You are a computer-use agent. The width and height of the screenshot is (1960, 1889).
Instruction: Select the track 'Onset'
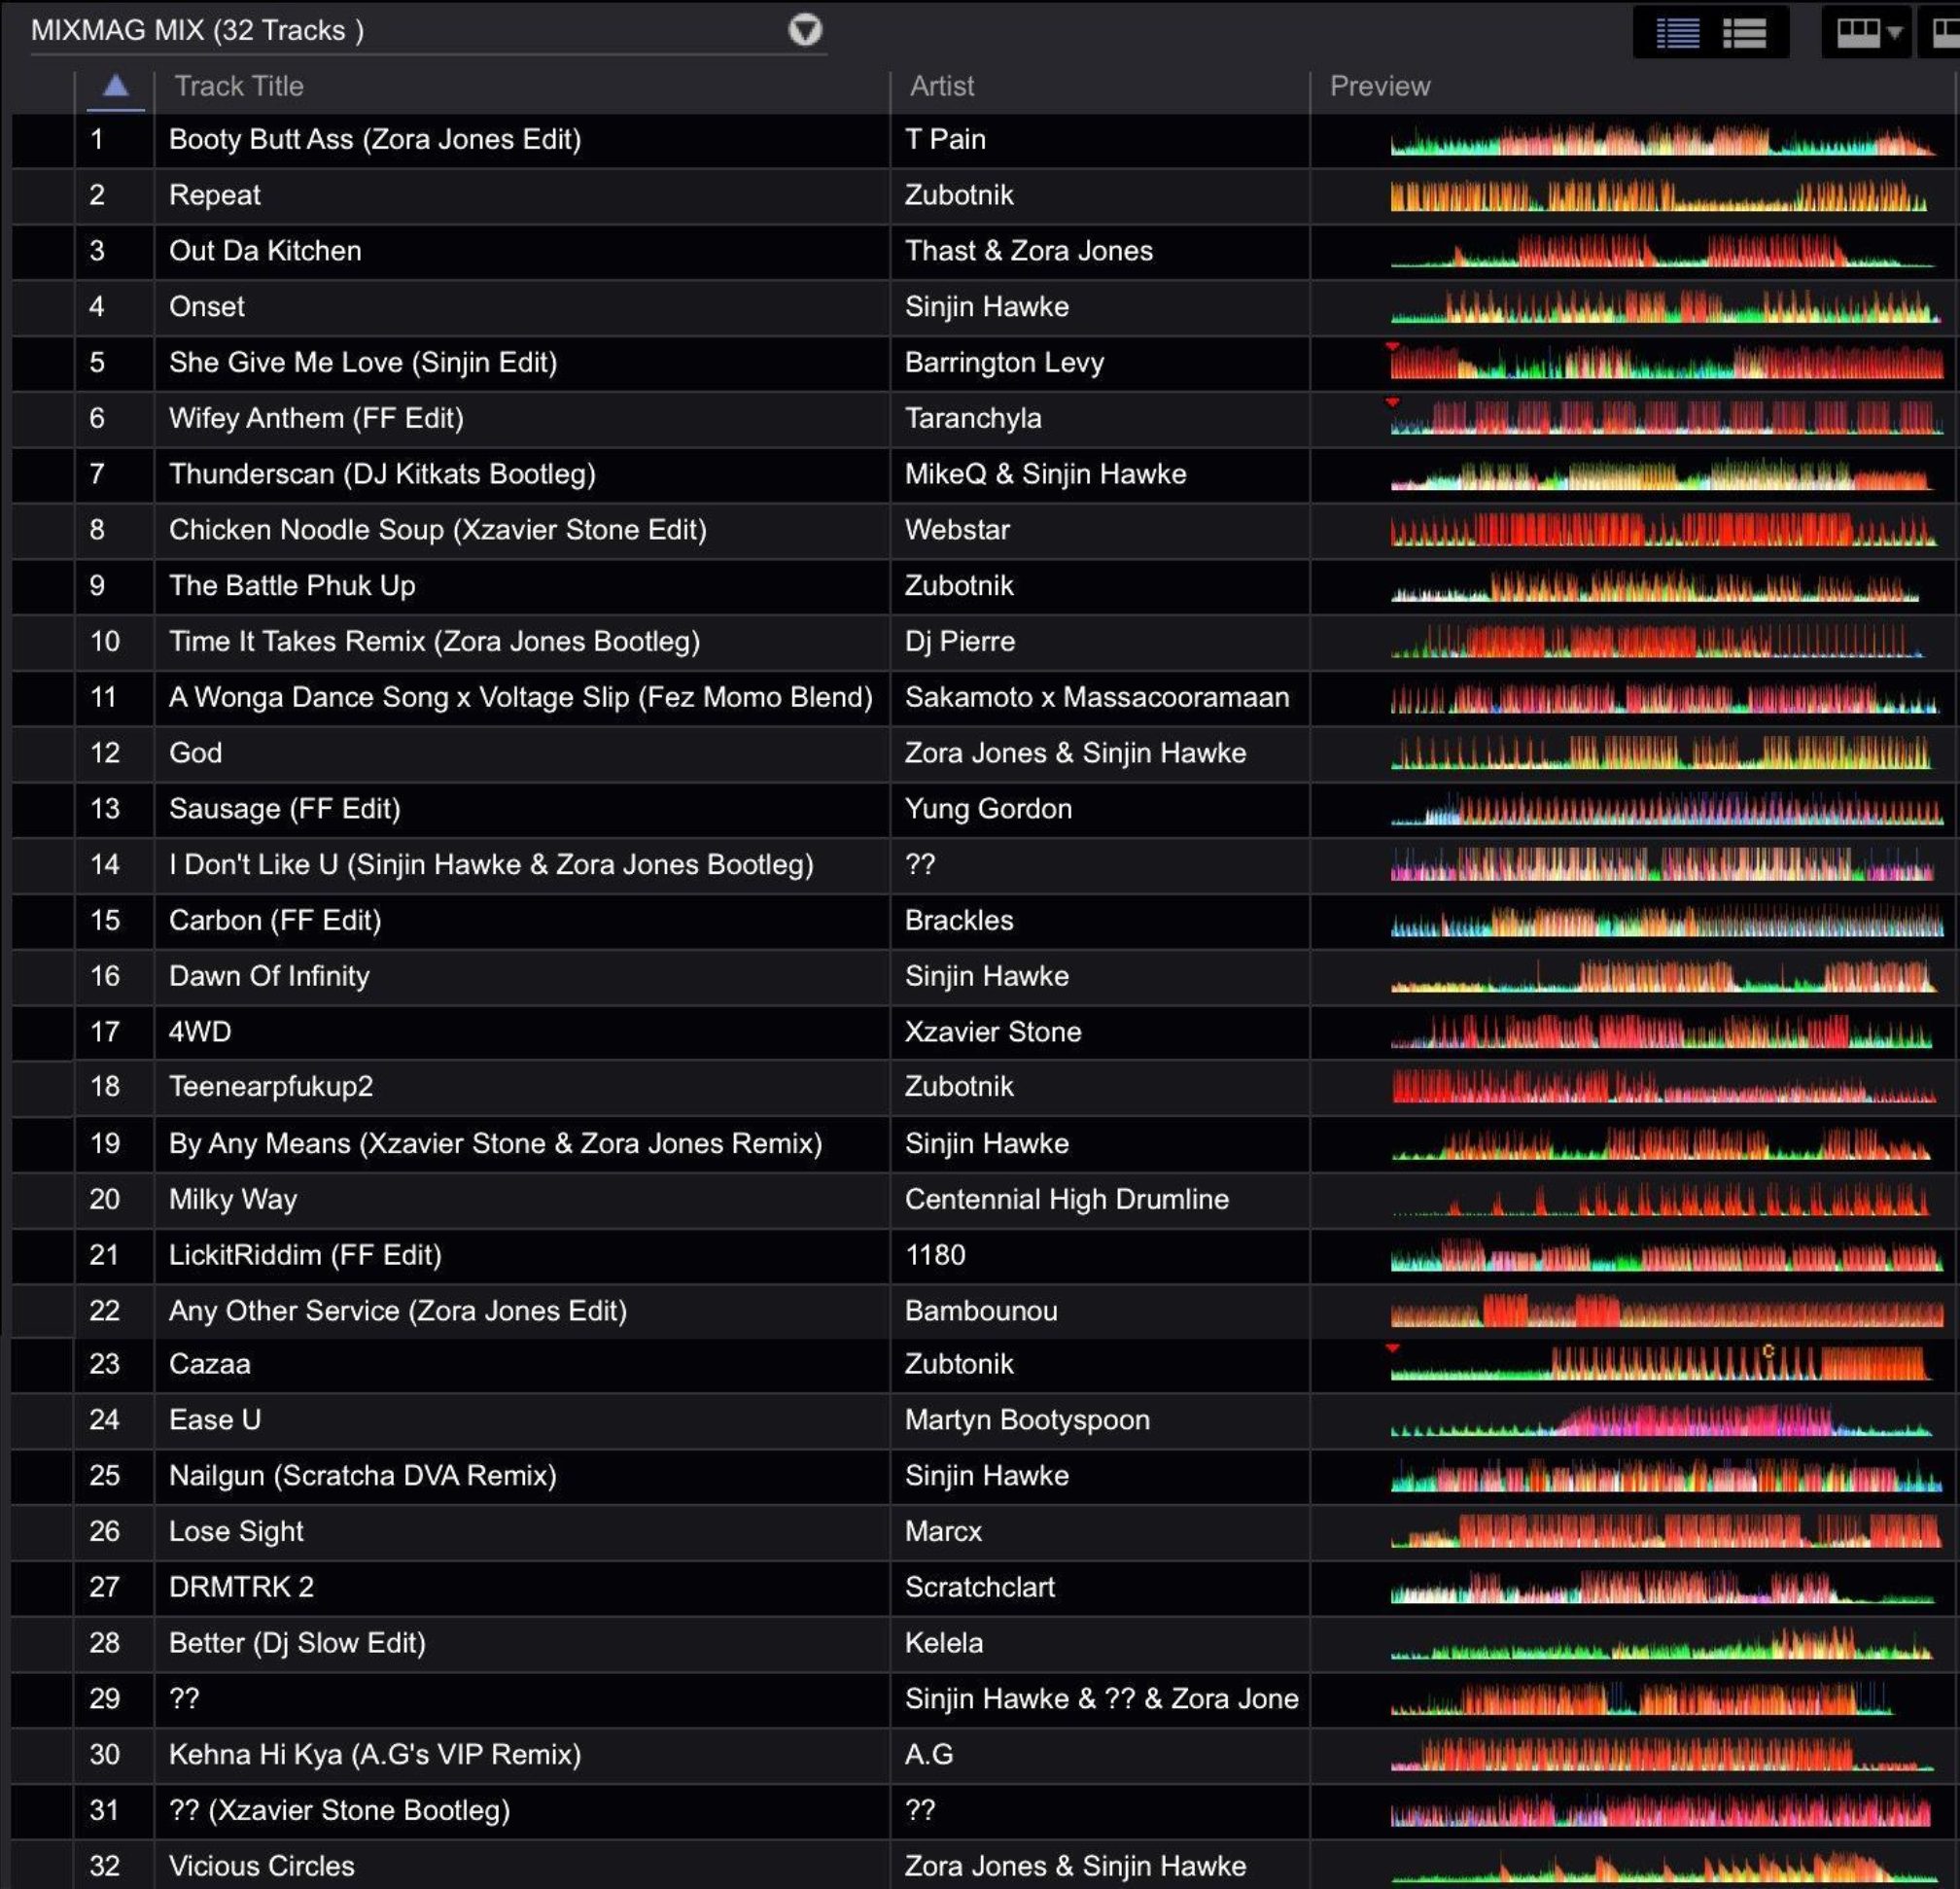207,307
